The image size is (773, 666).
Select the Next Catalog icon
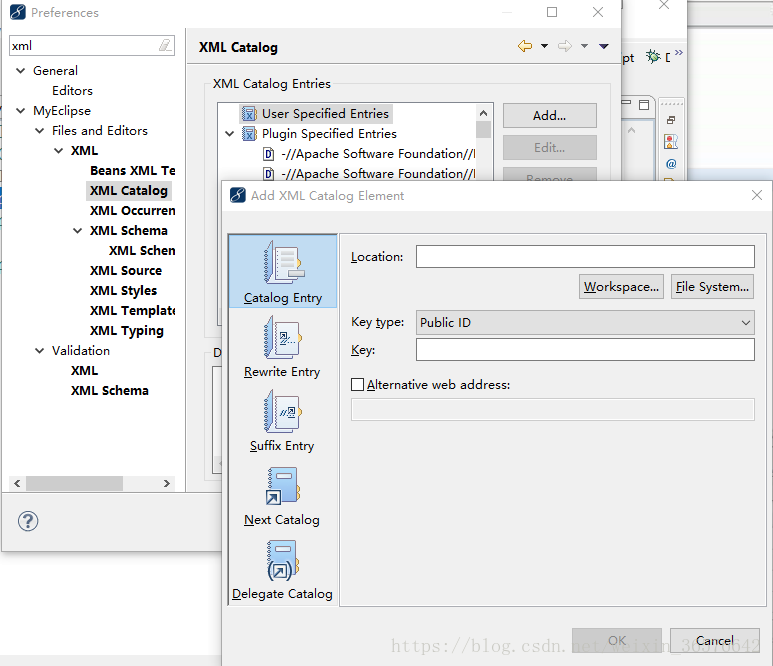click(x=282, y=486)
